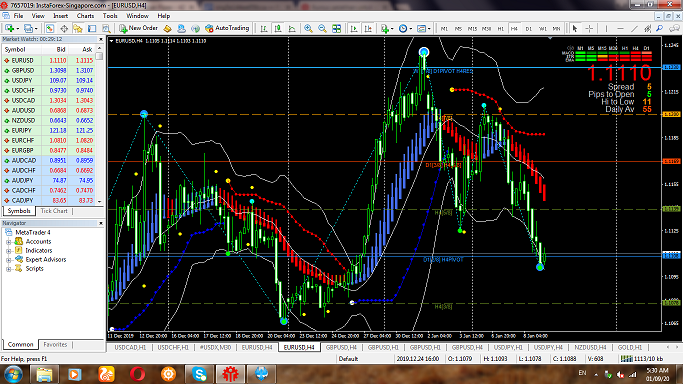Select the M1 timeframe

point(444,28)
